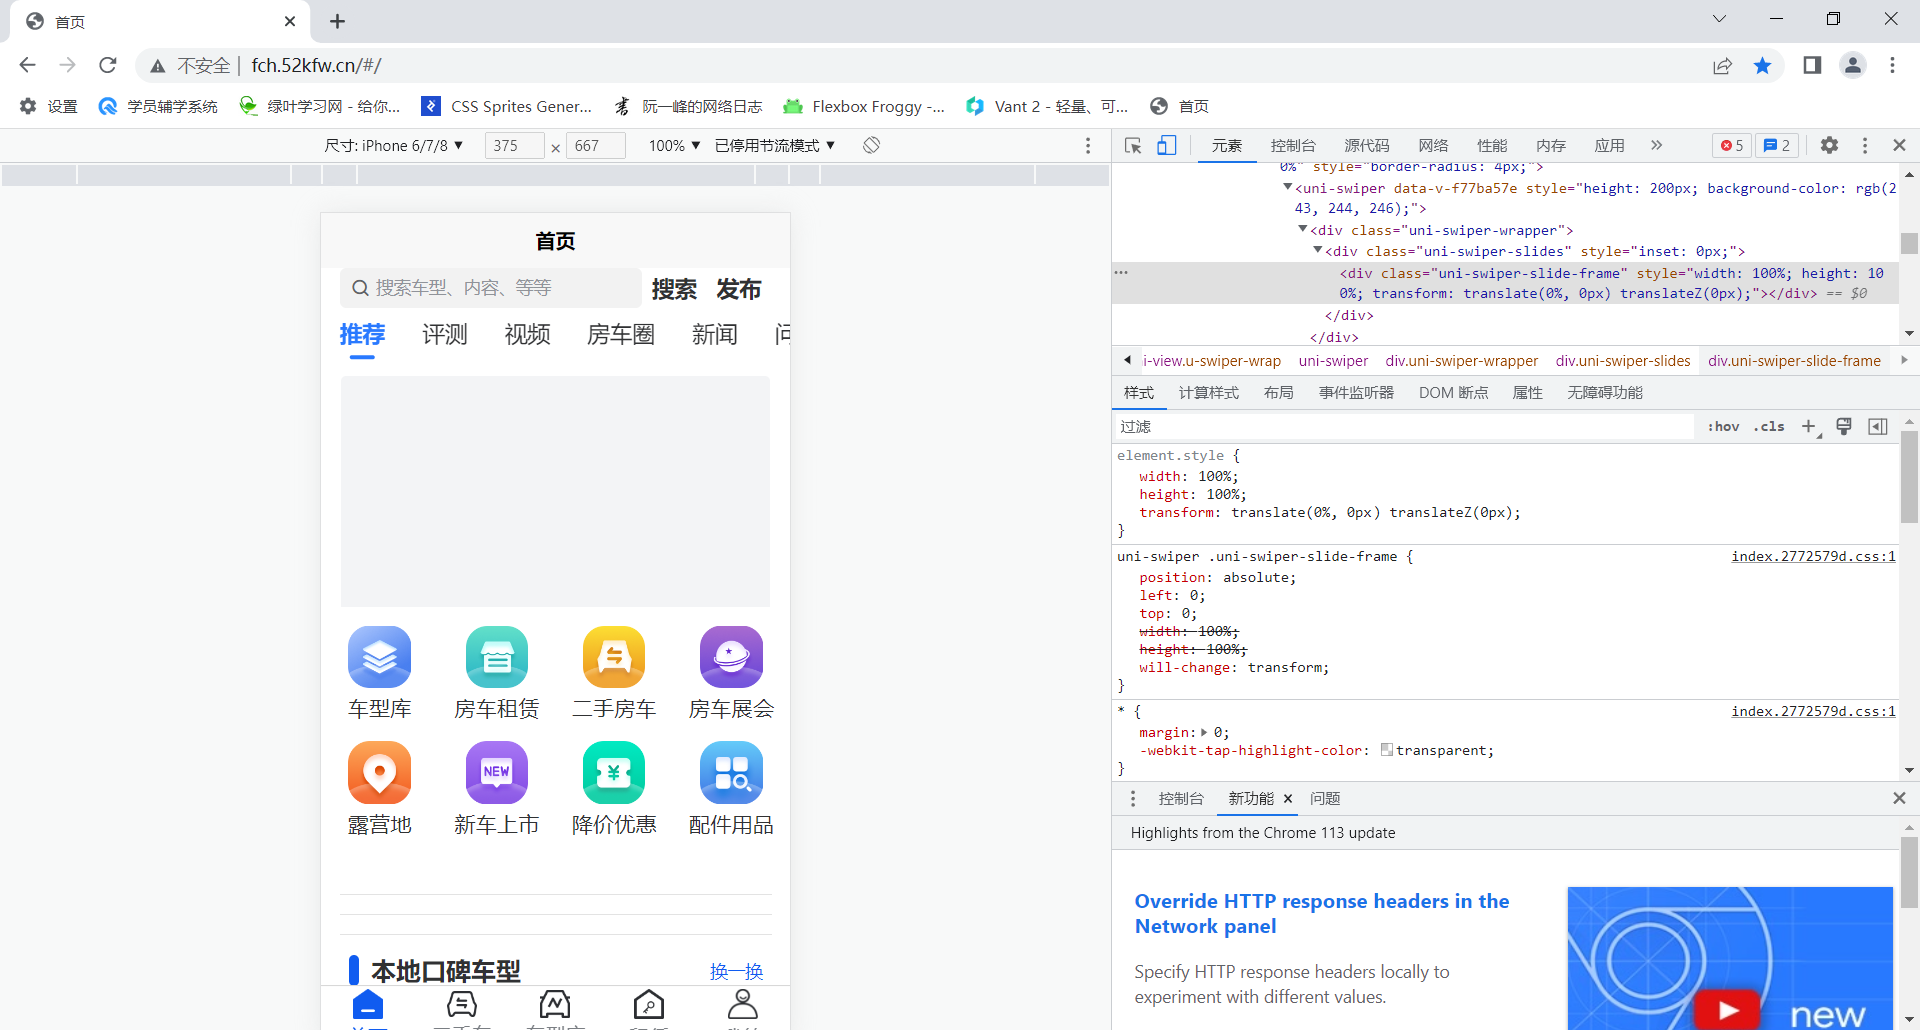Open the 房车展会 category icon
The width and height of the screenshot is (1920, 1030).
click(x=731, y=657)
